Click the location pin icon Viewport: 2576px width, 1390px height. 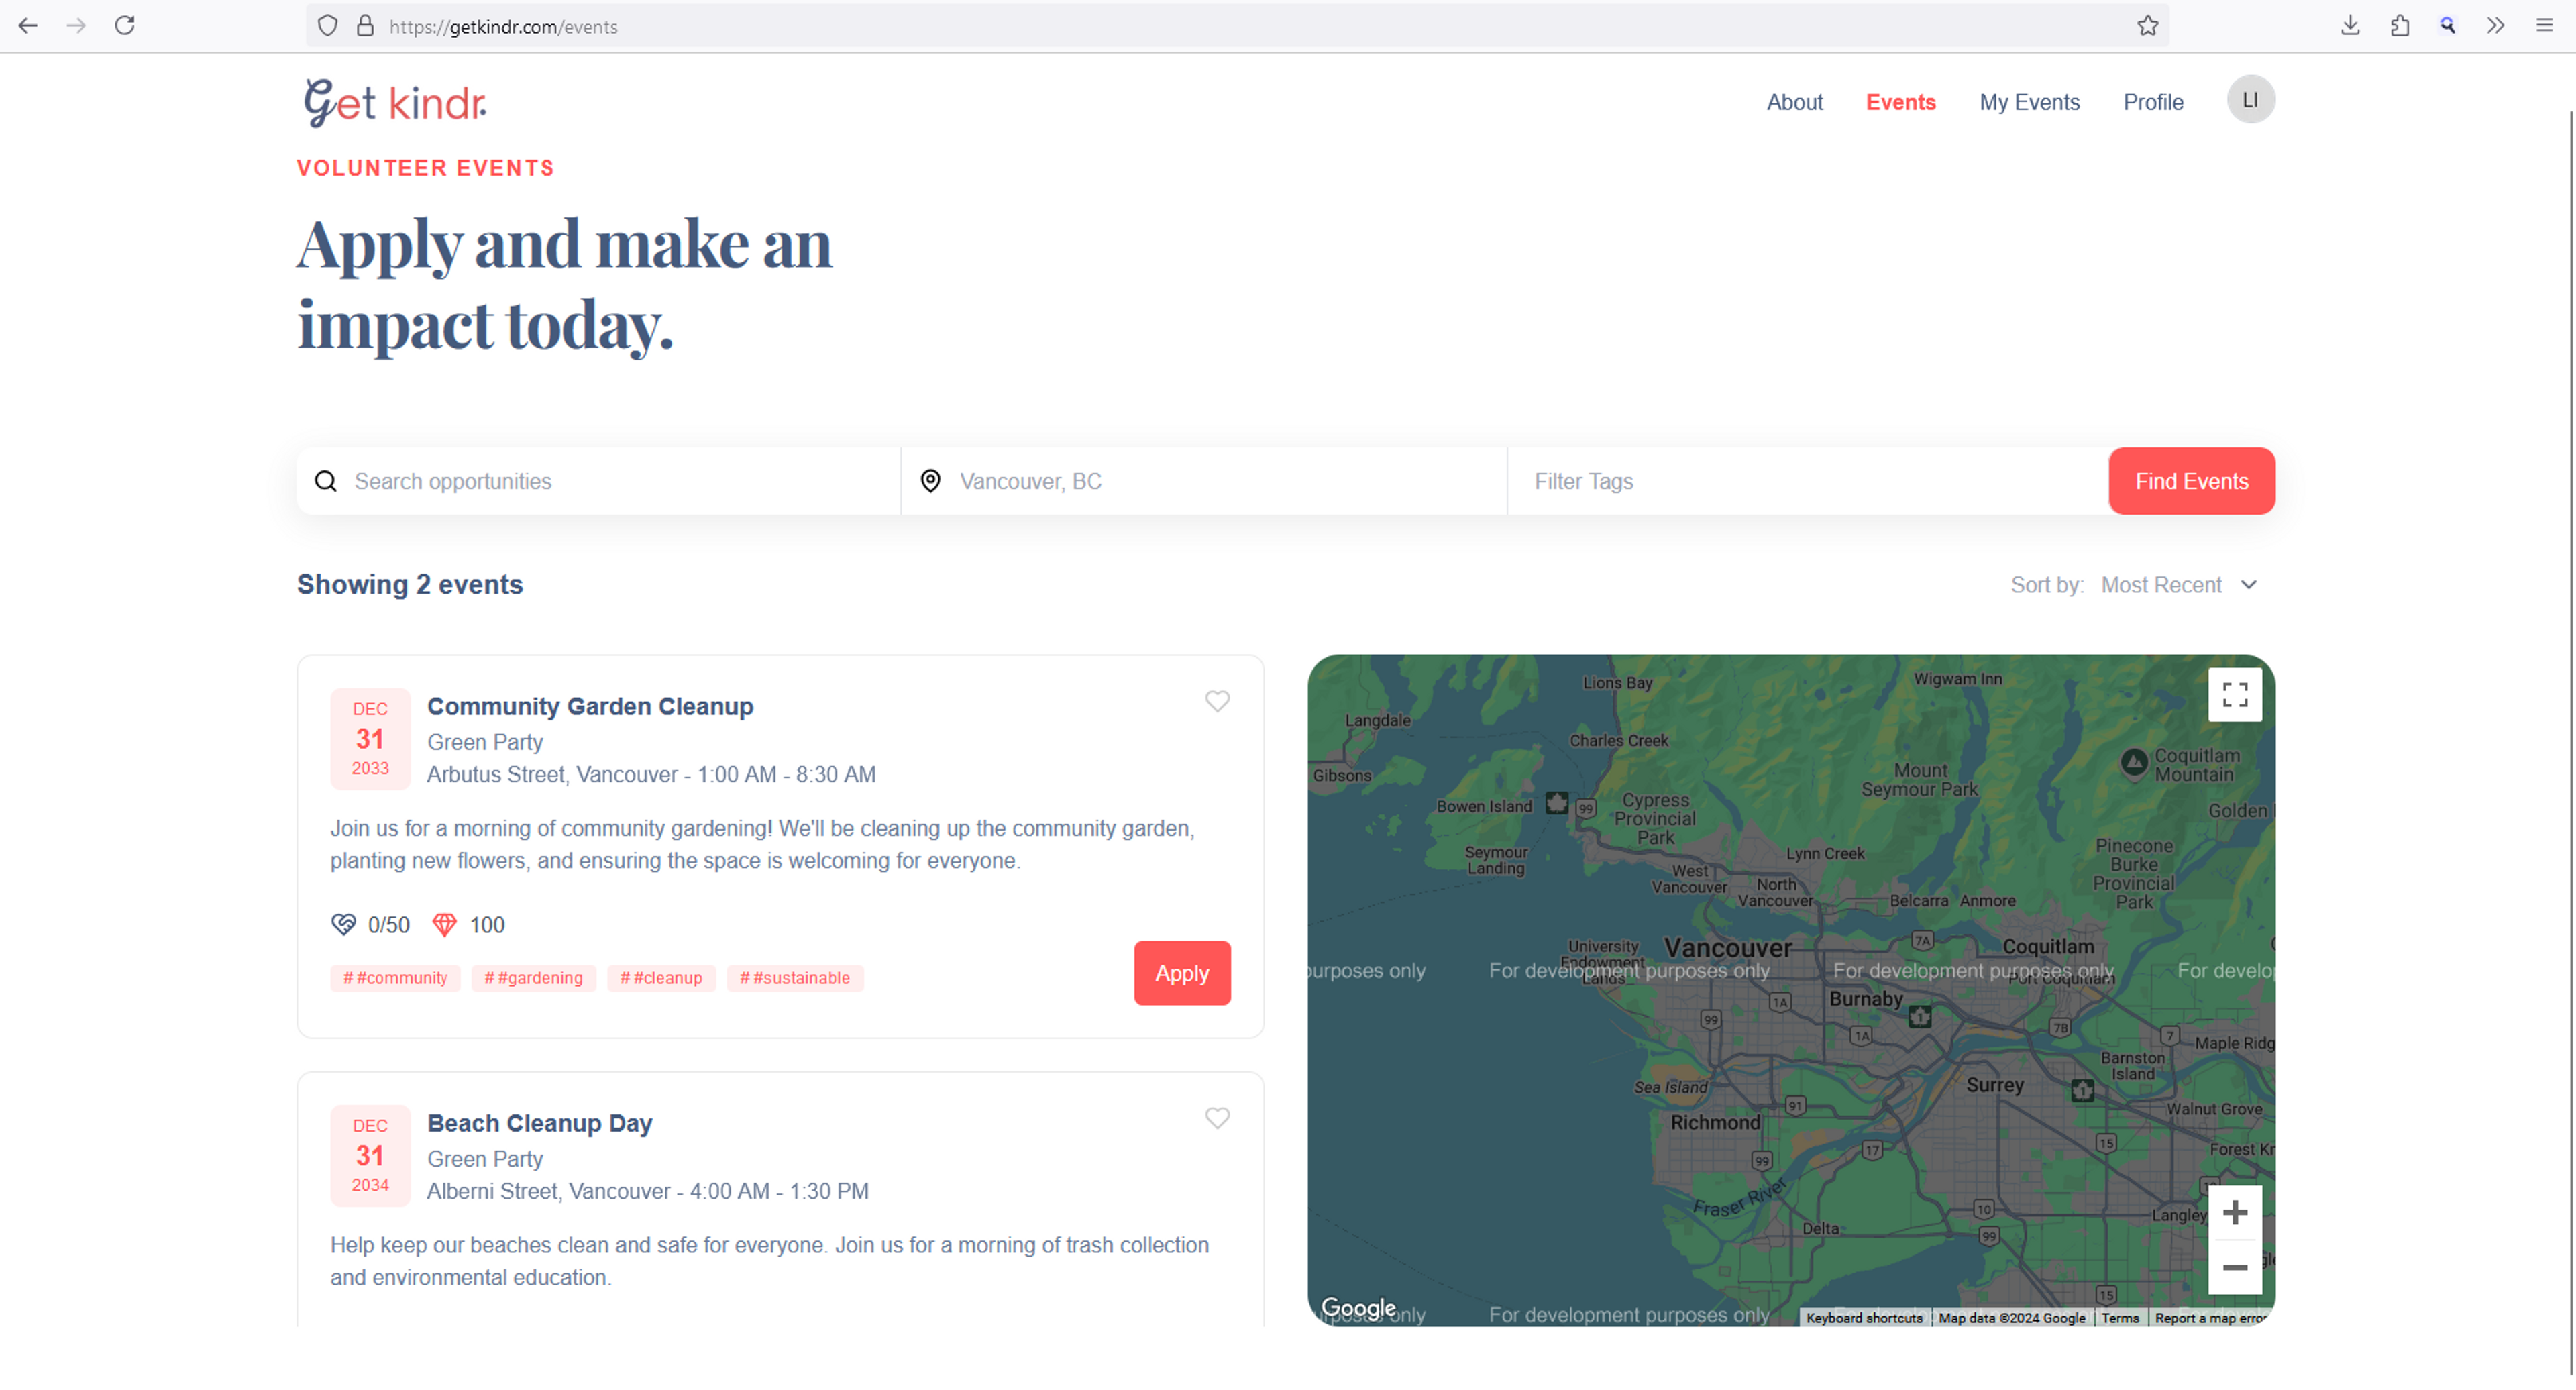click(930, 481)
